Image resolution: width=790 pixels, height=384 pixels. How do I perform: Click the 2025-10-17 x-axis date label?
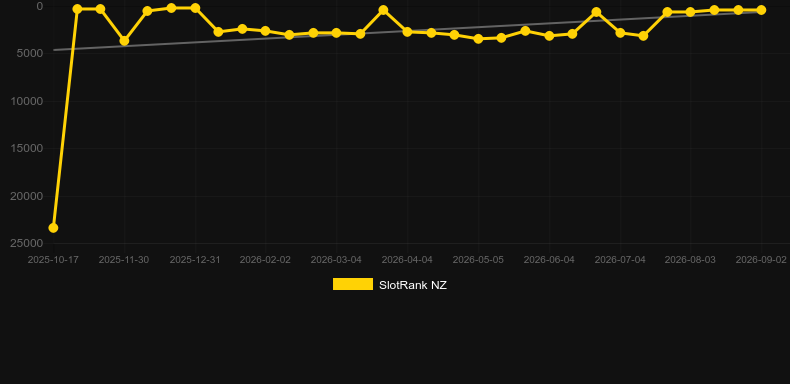(53, 260)
